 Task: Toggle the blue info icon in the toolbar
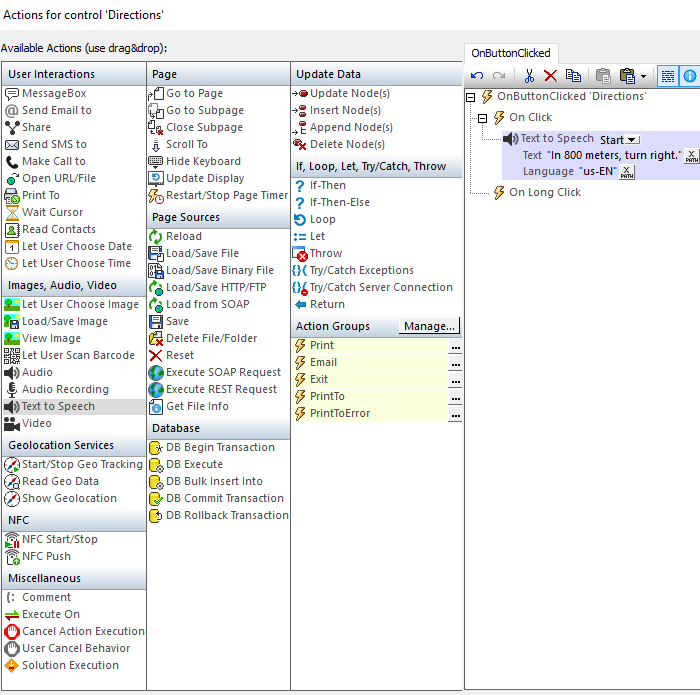pos(690,76)
